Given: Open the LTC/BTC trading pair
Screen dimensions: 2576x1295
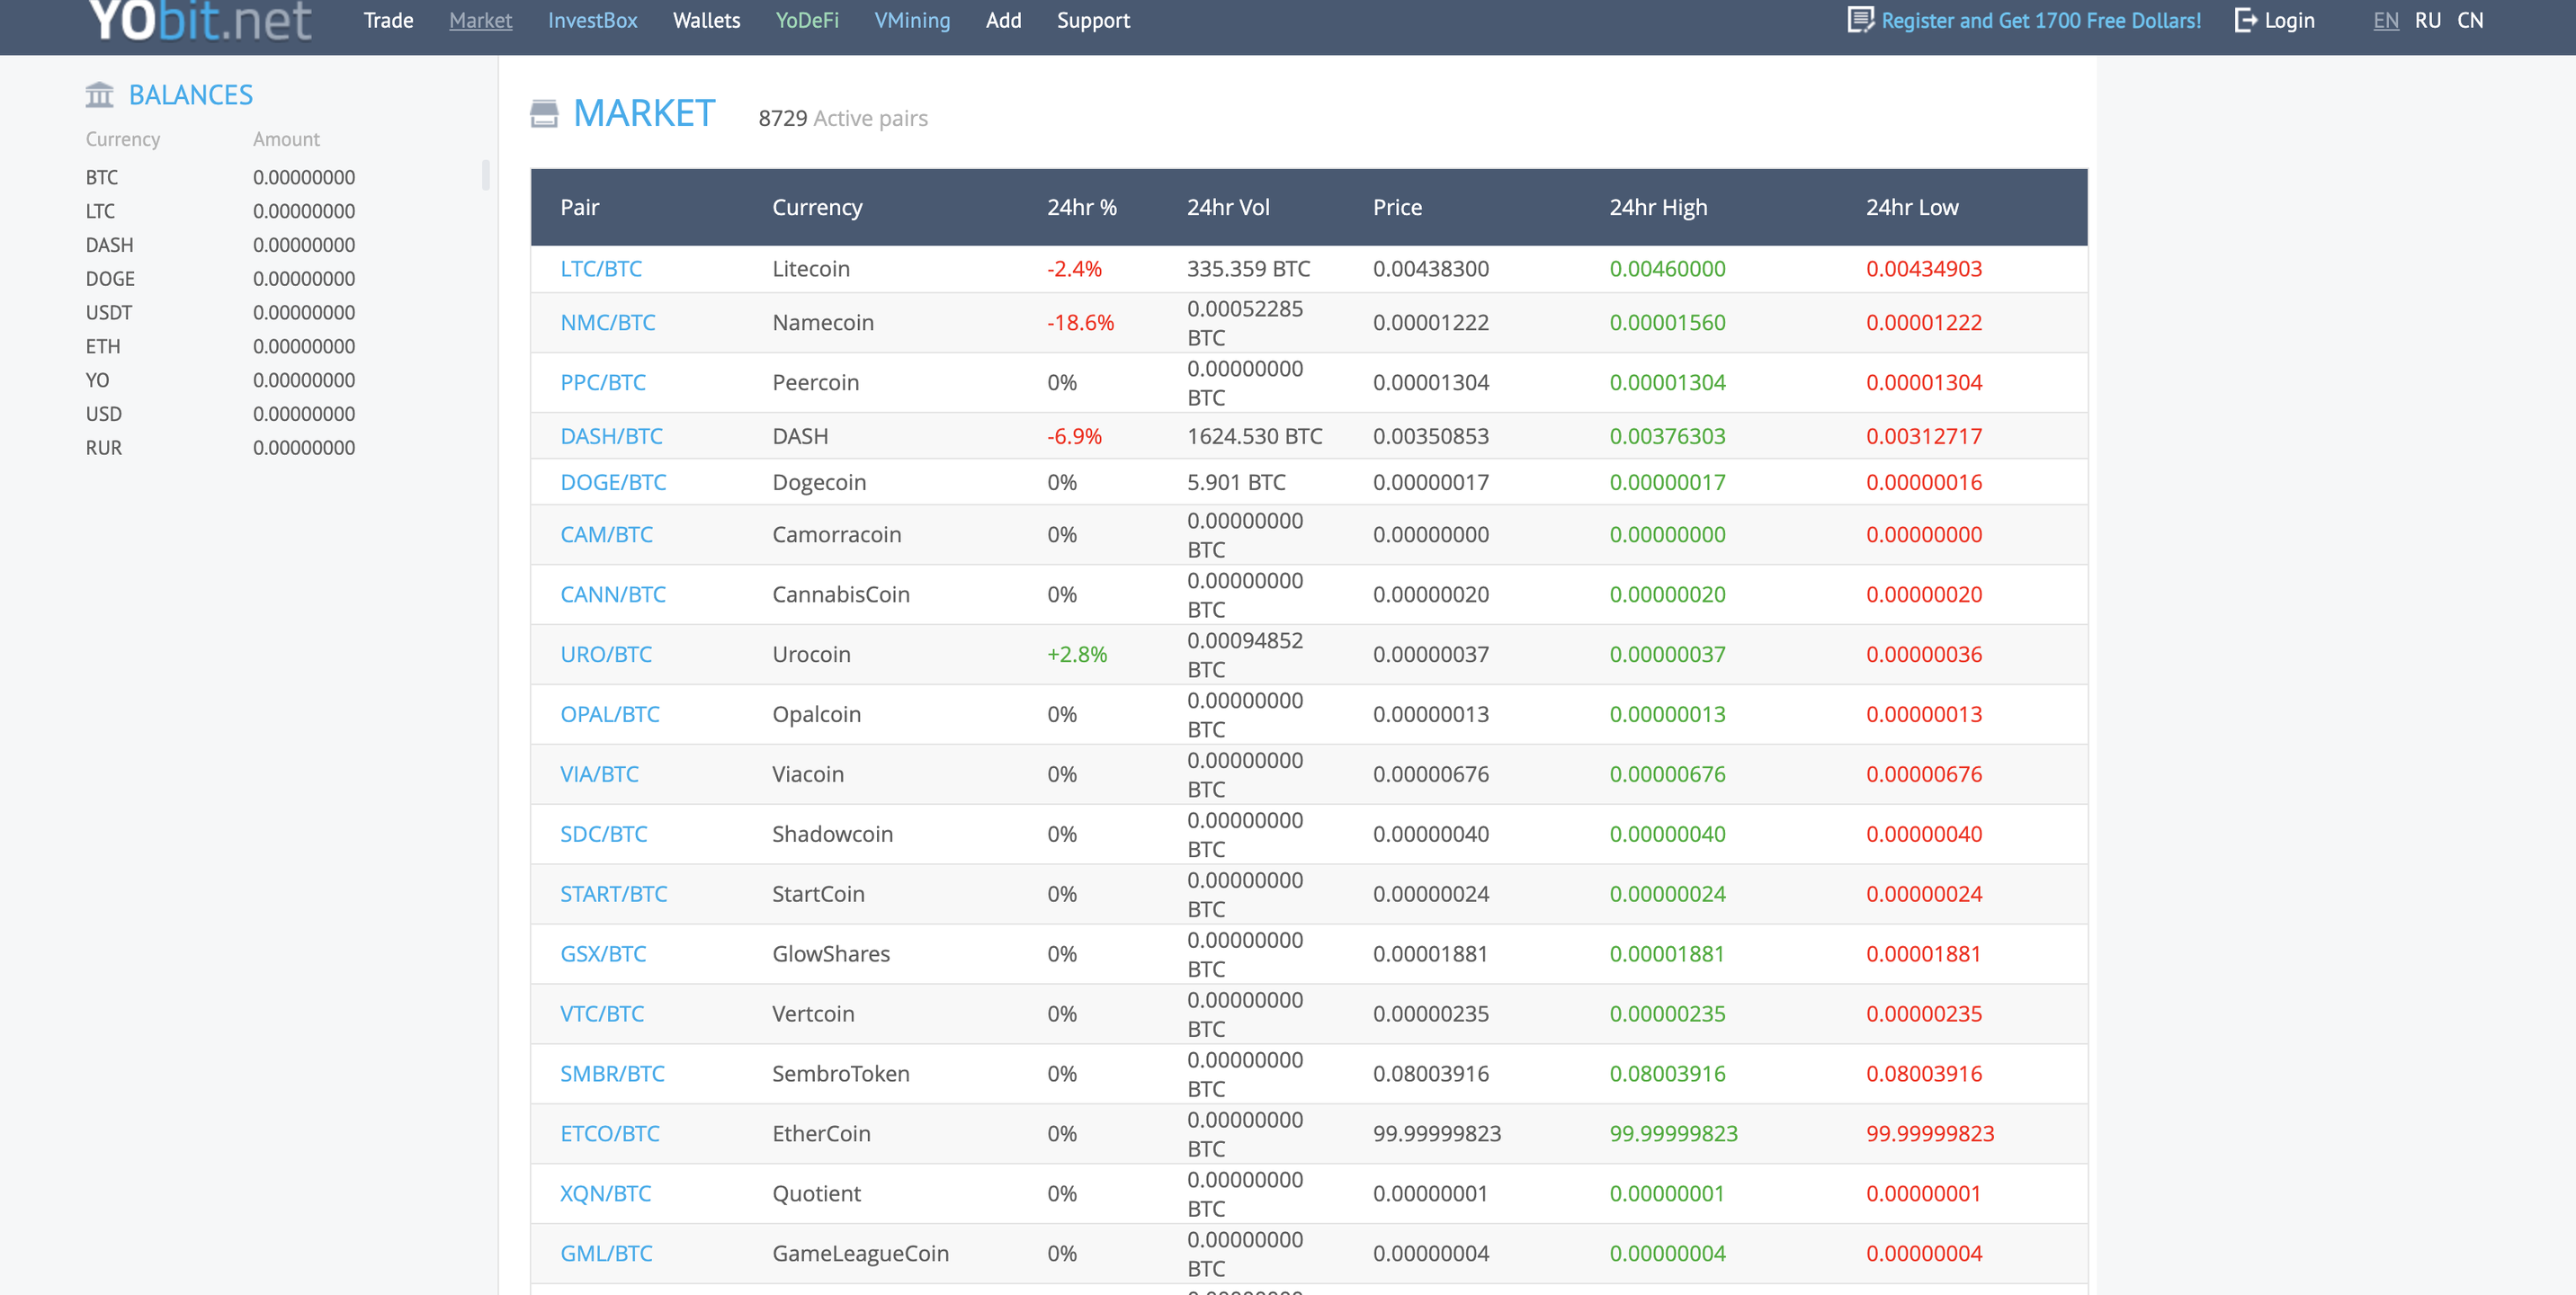Looking at the screenshot, I should (x=602, y=268).
